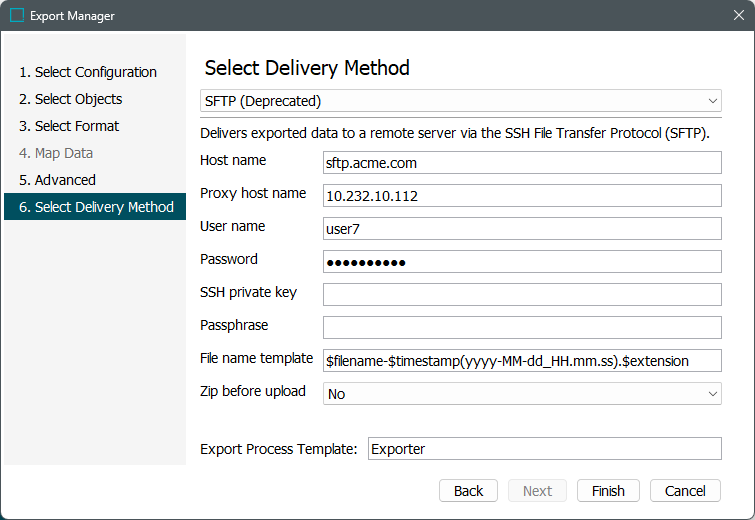755x520 pixels.
Task: Expand the Zip before upload dropdown
Action: coord(521,394)
